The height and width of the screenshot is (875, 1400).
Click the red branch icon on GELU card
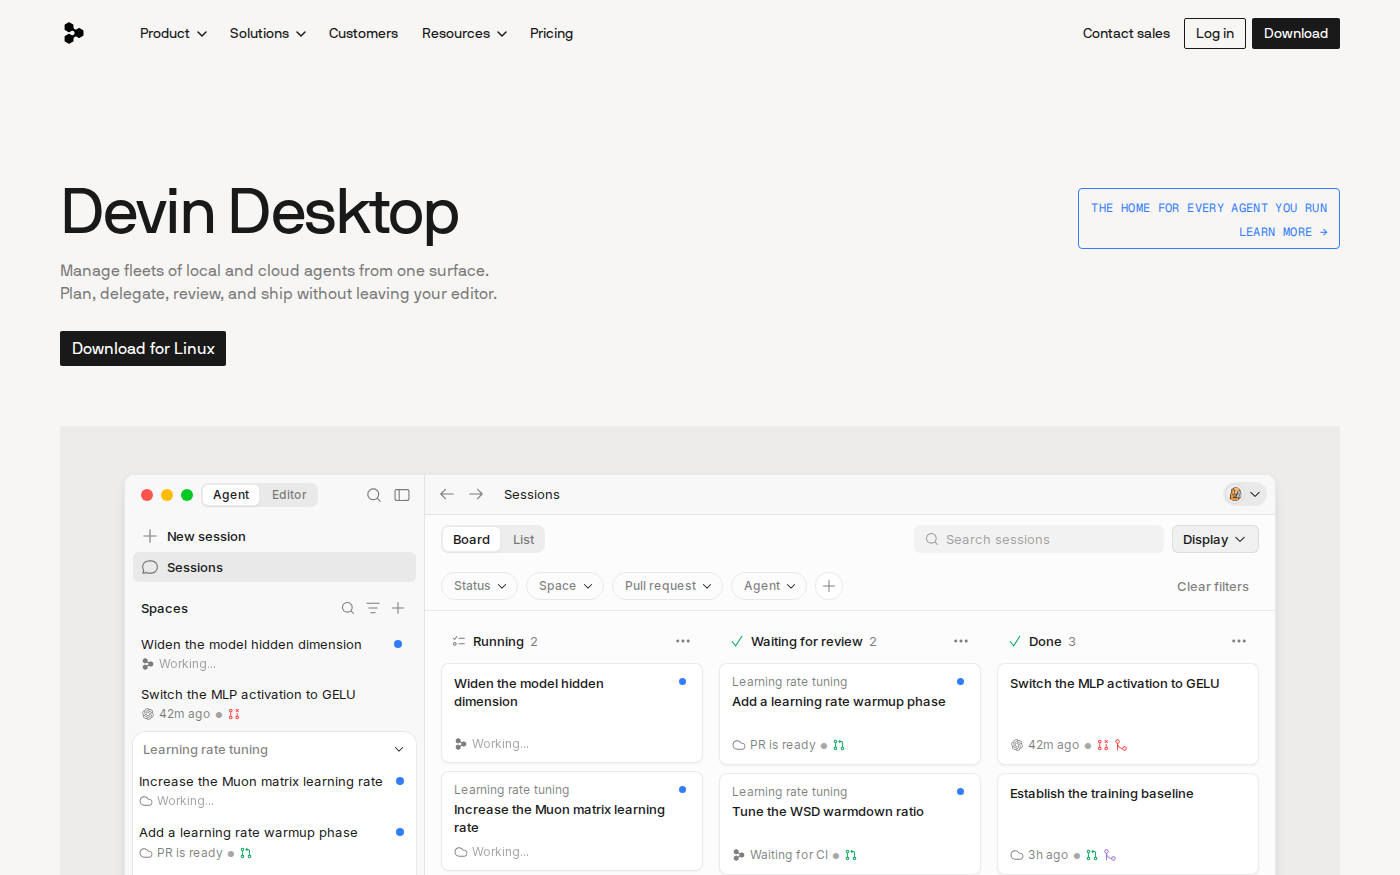[x=1121, y=745]
